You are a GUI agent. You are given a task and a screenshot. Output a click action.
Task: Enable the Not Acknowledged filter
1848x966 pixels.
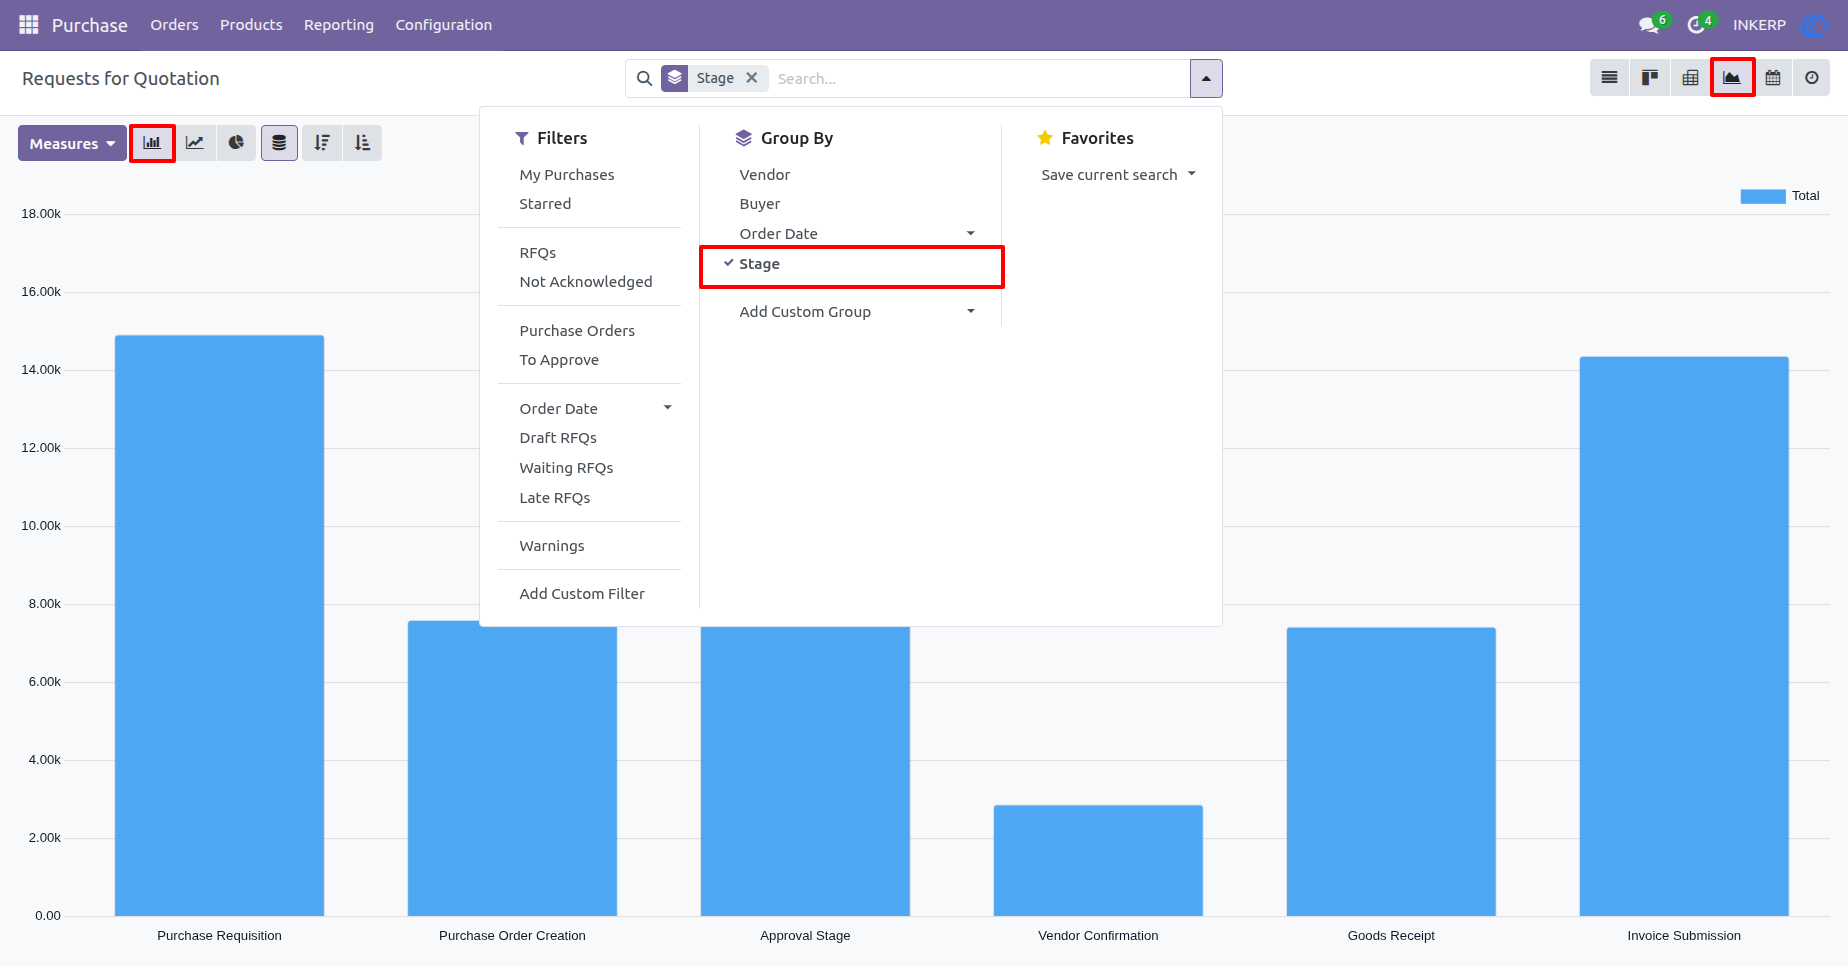pos(586,282)
